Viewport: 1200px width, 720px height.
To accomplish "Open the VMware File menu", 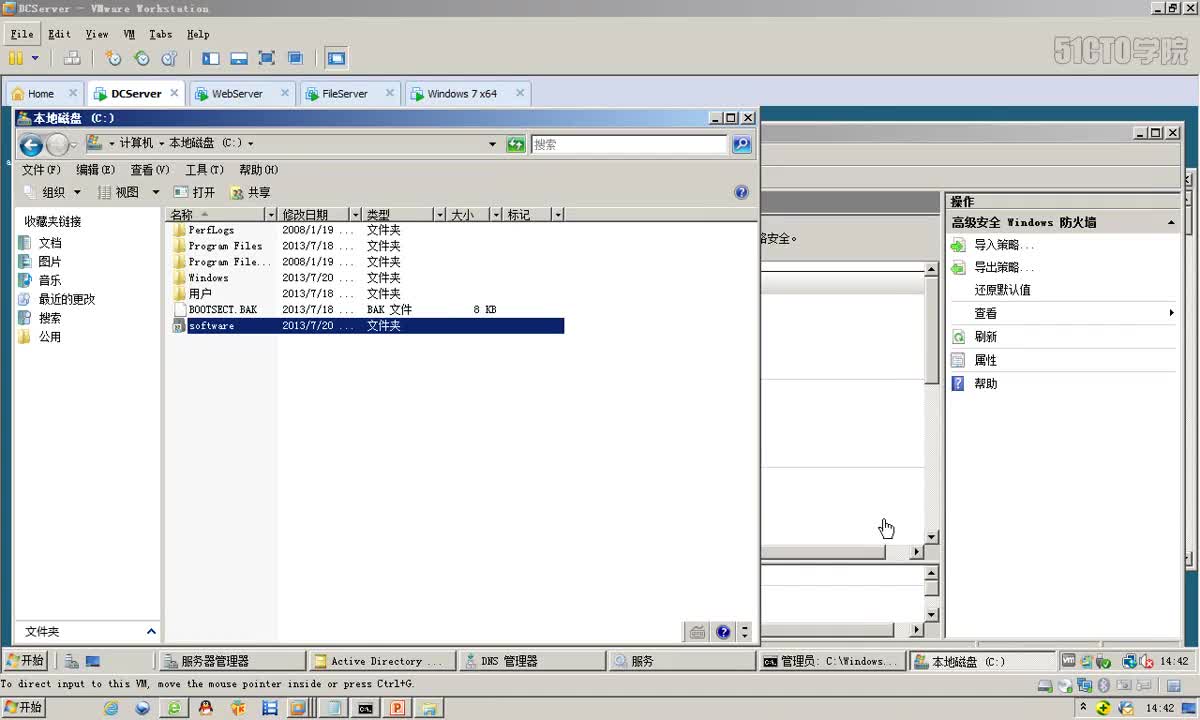I will pos(22,34).
